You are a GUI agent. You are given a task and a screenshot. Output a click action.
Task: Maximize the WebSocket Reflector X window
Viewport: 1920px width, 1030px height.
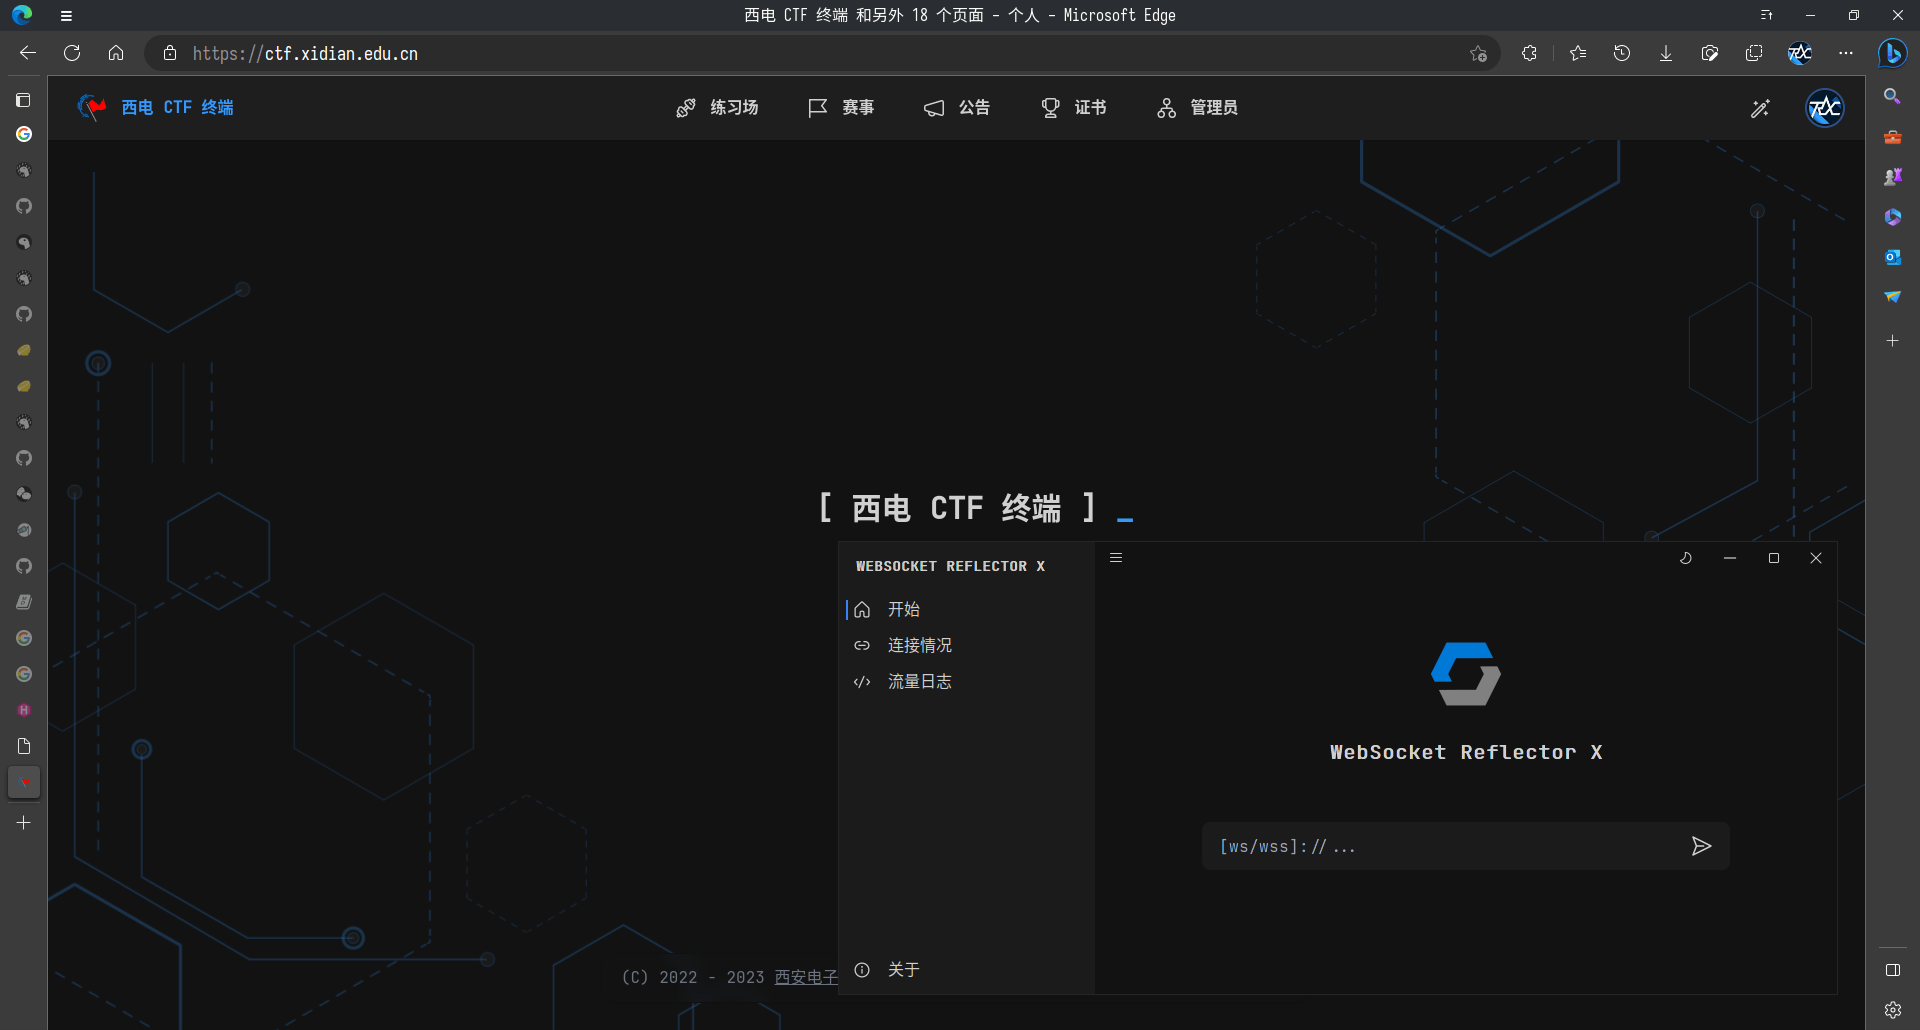[1774, 558]
